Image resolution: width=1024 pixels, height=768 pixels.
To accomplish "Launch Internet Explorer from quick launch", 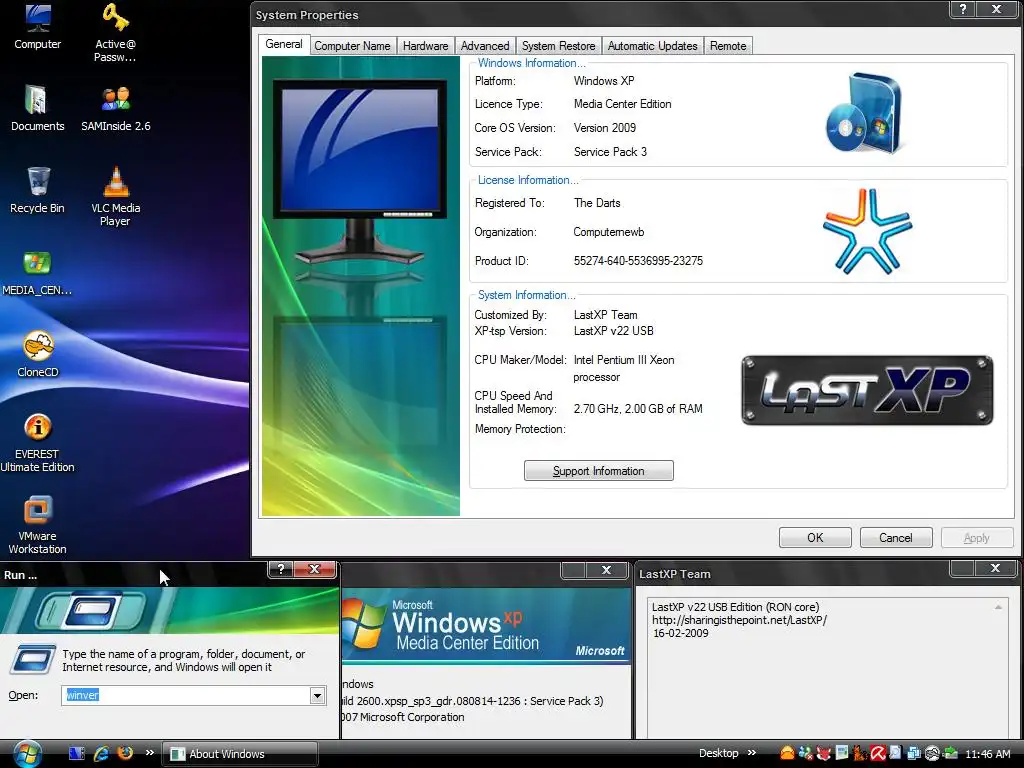I will (x=101, y=753).
